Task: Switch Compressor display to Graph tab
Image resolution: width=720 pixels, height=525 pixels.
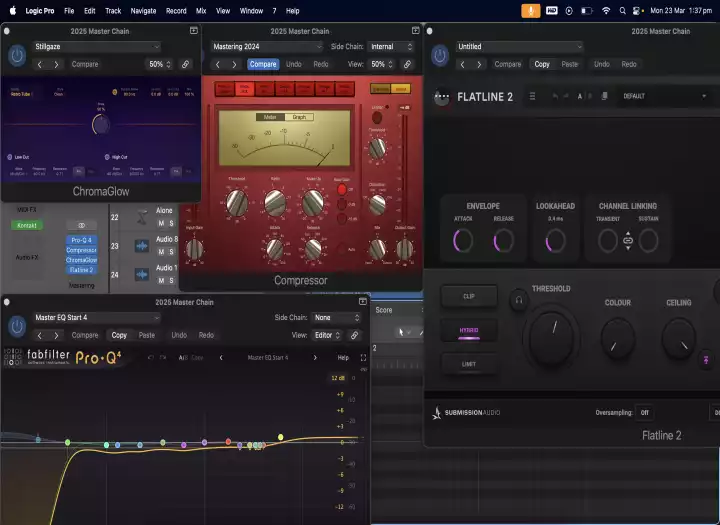Action: coord(297,117)
